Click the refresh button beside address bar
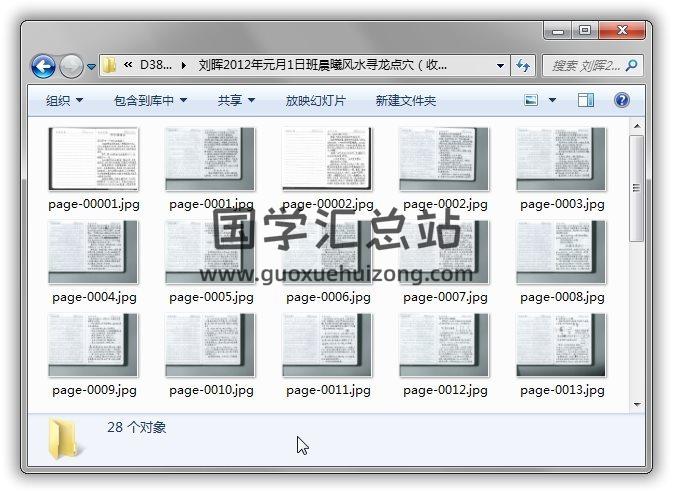 point(523,66)
